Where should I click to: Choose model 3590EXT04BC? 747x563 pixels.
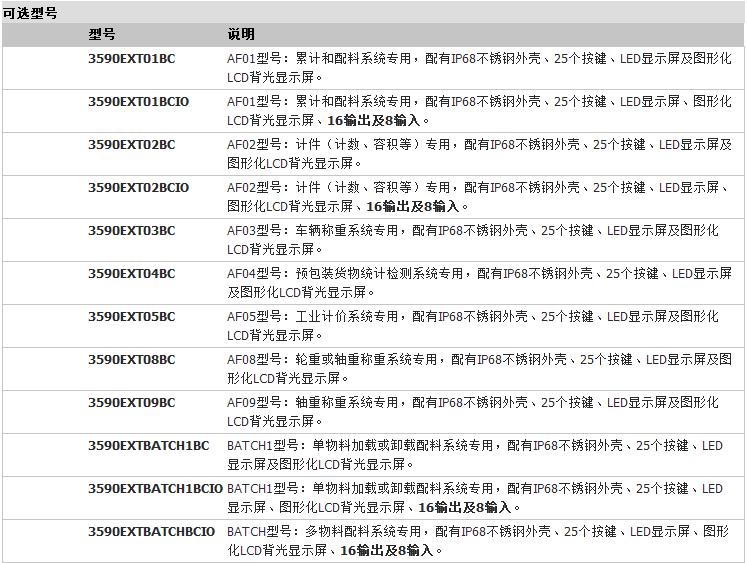pyautogui.click(x=131, y=274)
